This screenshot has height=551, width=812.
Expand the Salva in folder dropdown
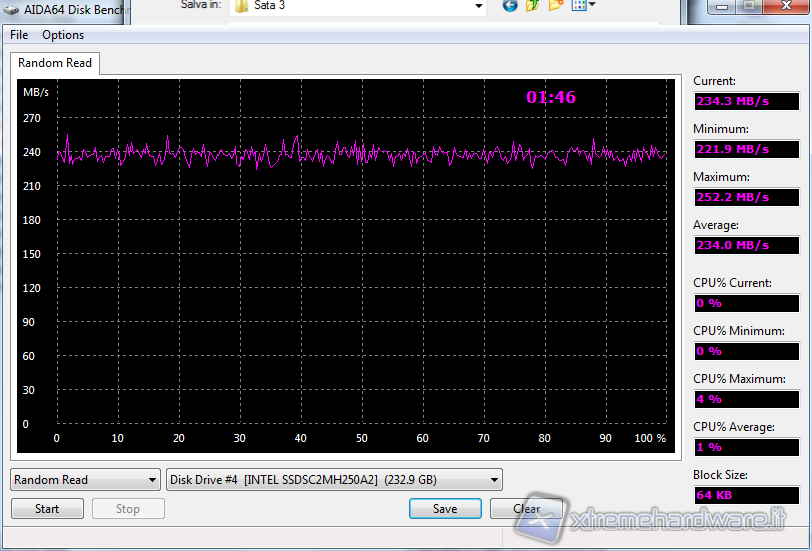(477, 5)
